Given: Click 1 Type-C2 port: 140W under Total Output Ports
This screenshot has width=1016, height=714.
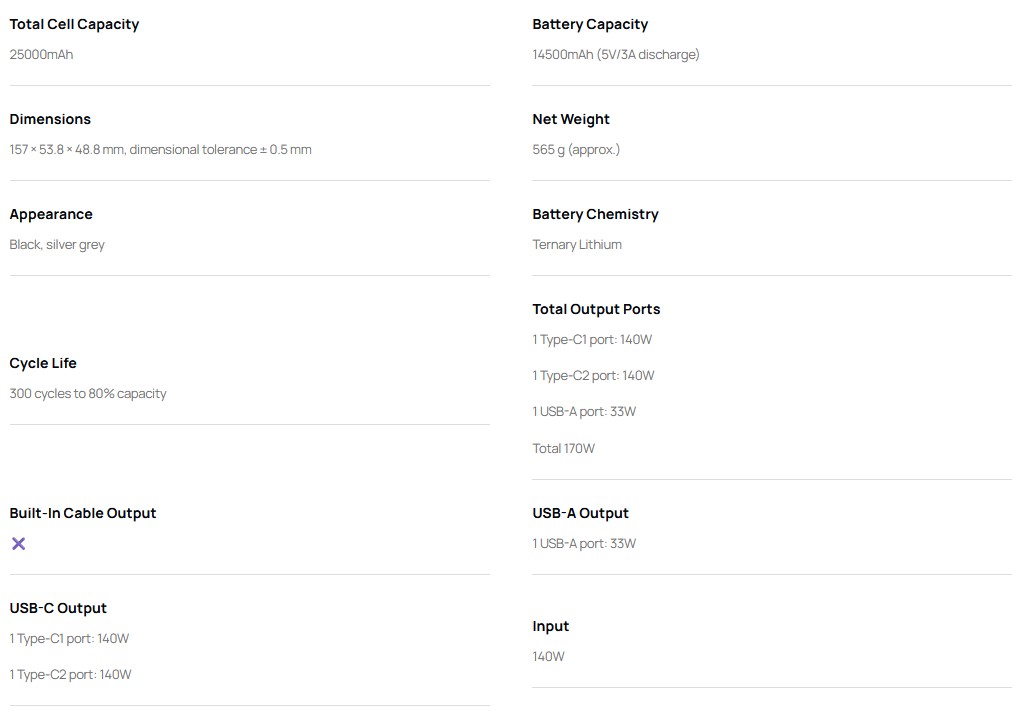Looking at the screenshot, I should [x=594, y=376].
